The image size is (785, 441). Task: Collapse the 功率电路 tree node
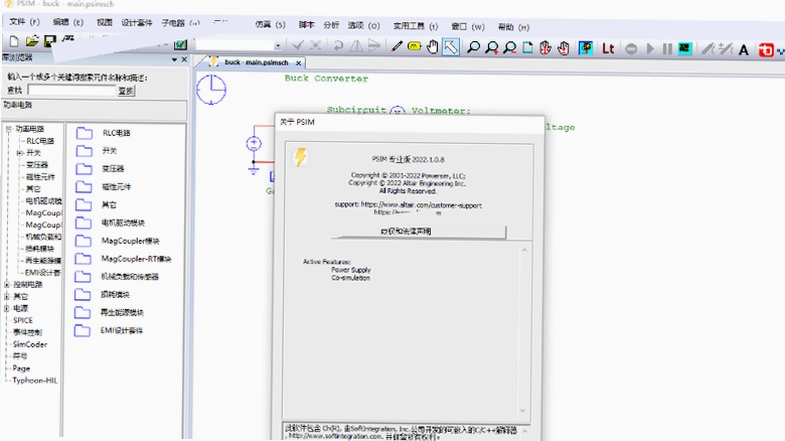coord(9,129)
